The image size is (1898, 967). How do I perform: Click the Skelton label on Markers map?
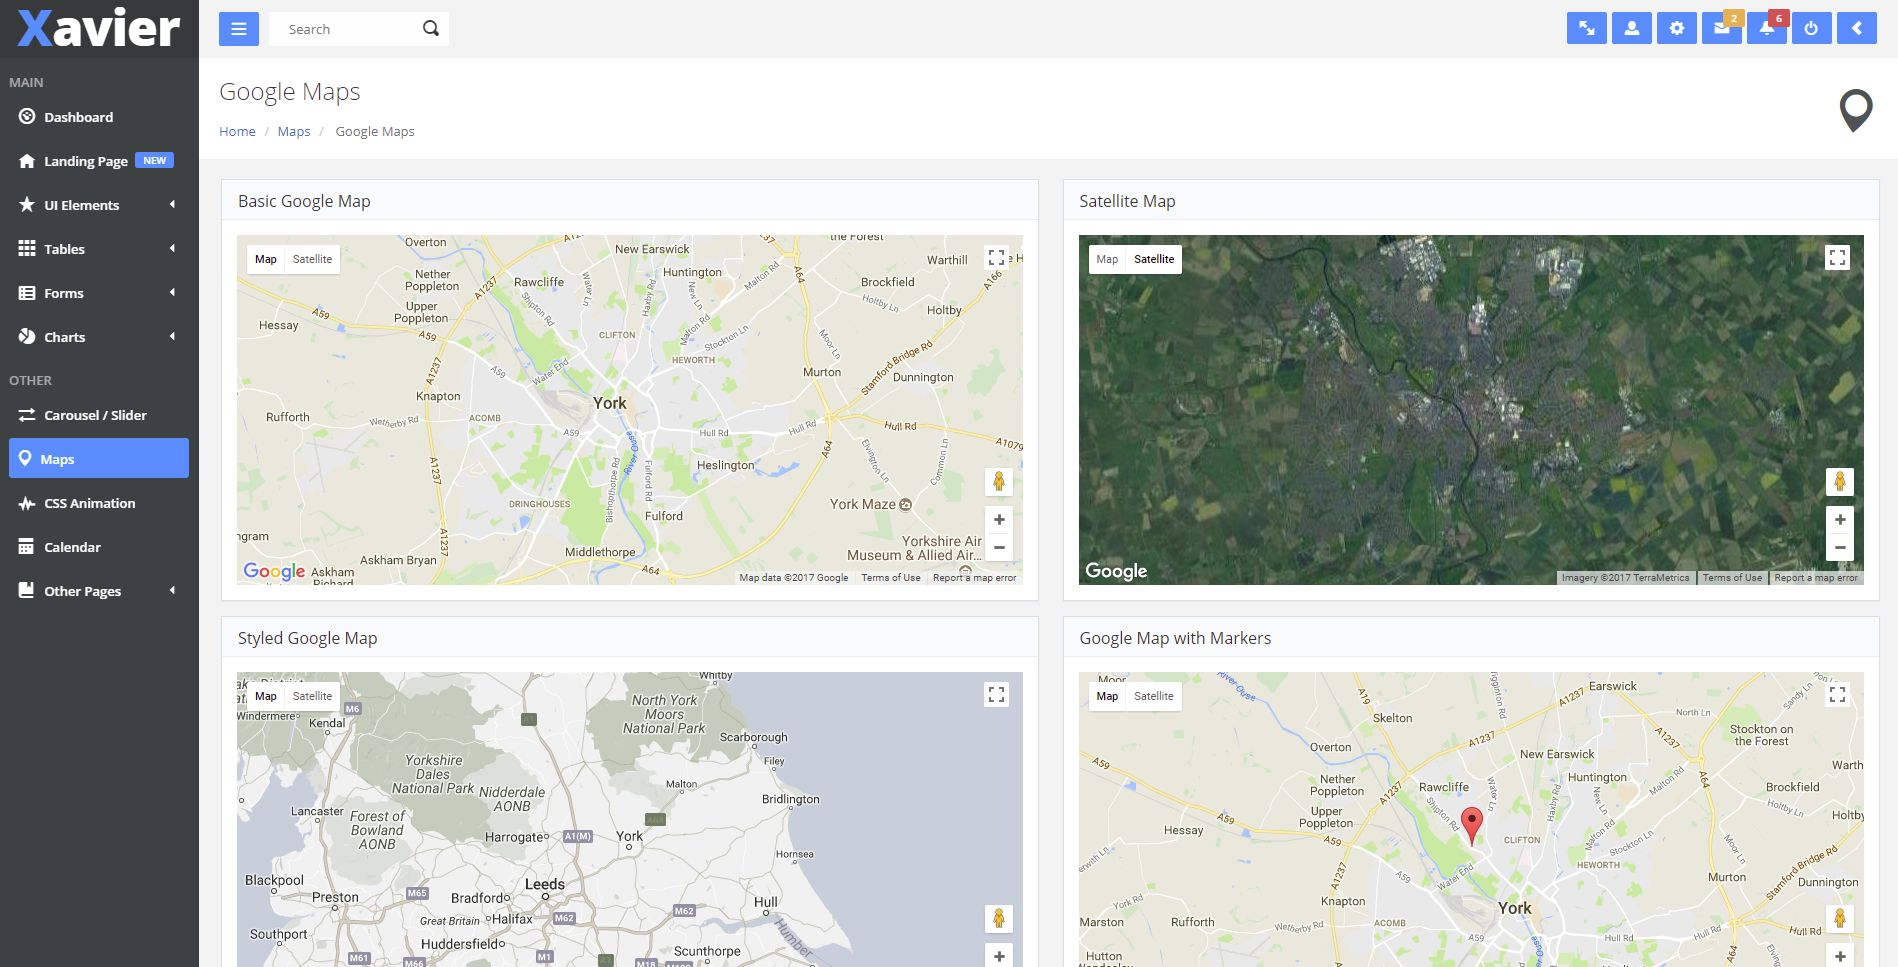[1392, 718]
